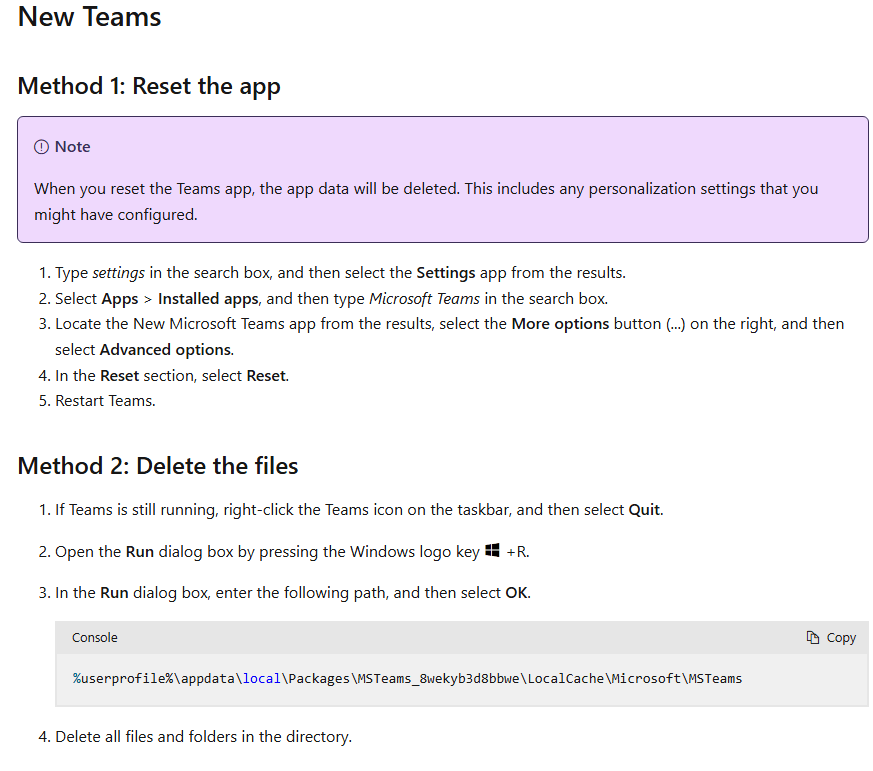Click the Note info icon
Image resolution: width=873 pixels, height=771 pixels.
(x=41, y=147)
